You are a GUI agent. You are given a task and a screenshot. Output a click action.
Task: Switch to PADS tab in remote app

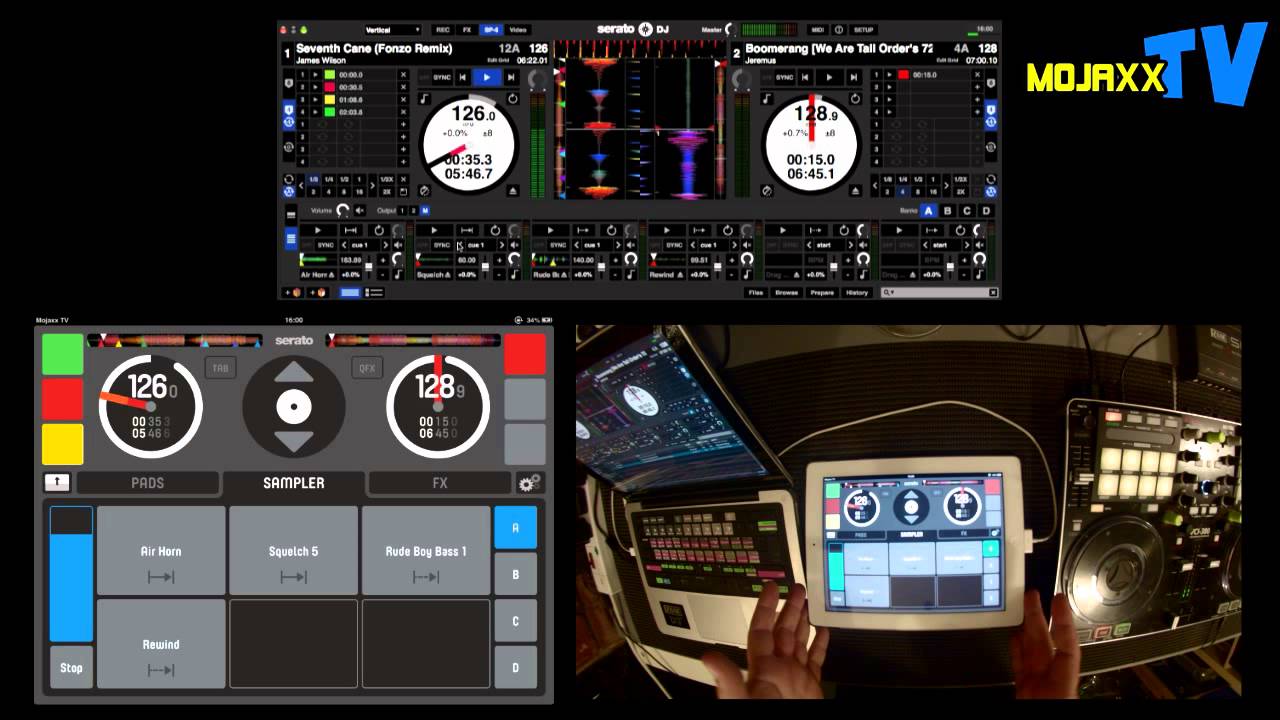(148, 483)
